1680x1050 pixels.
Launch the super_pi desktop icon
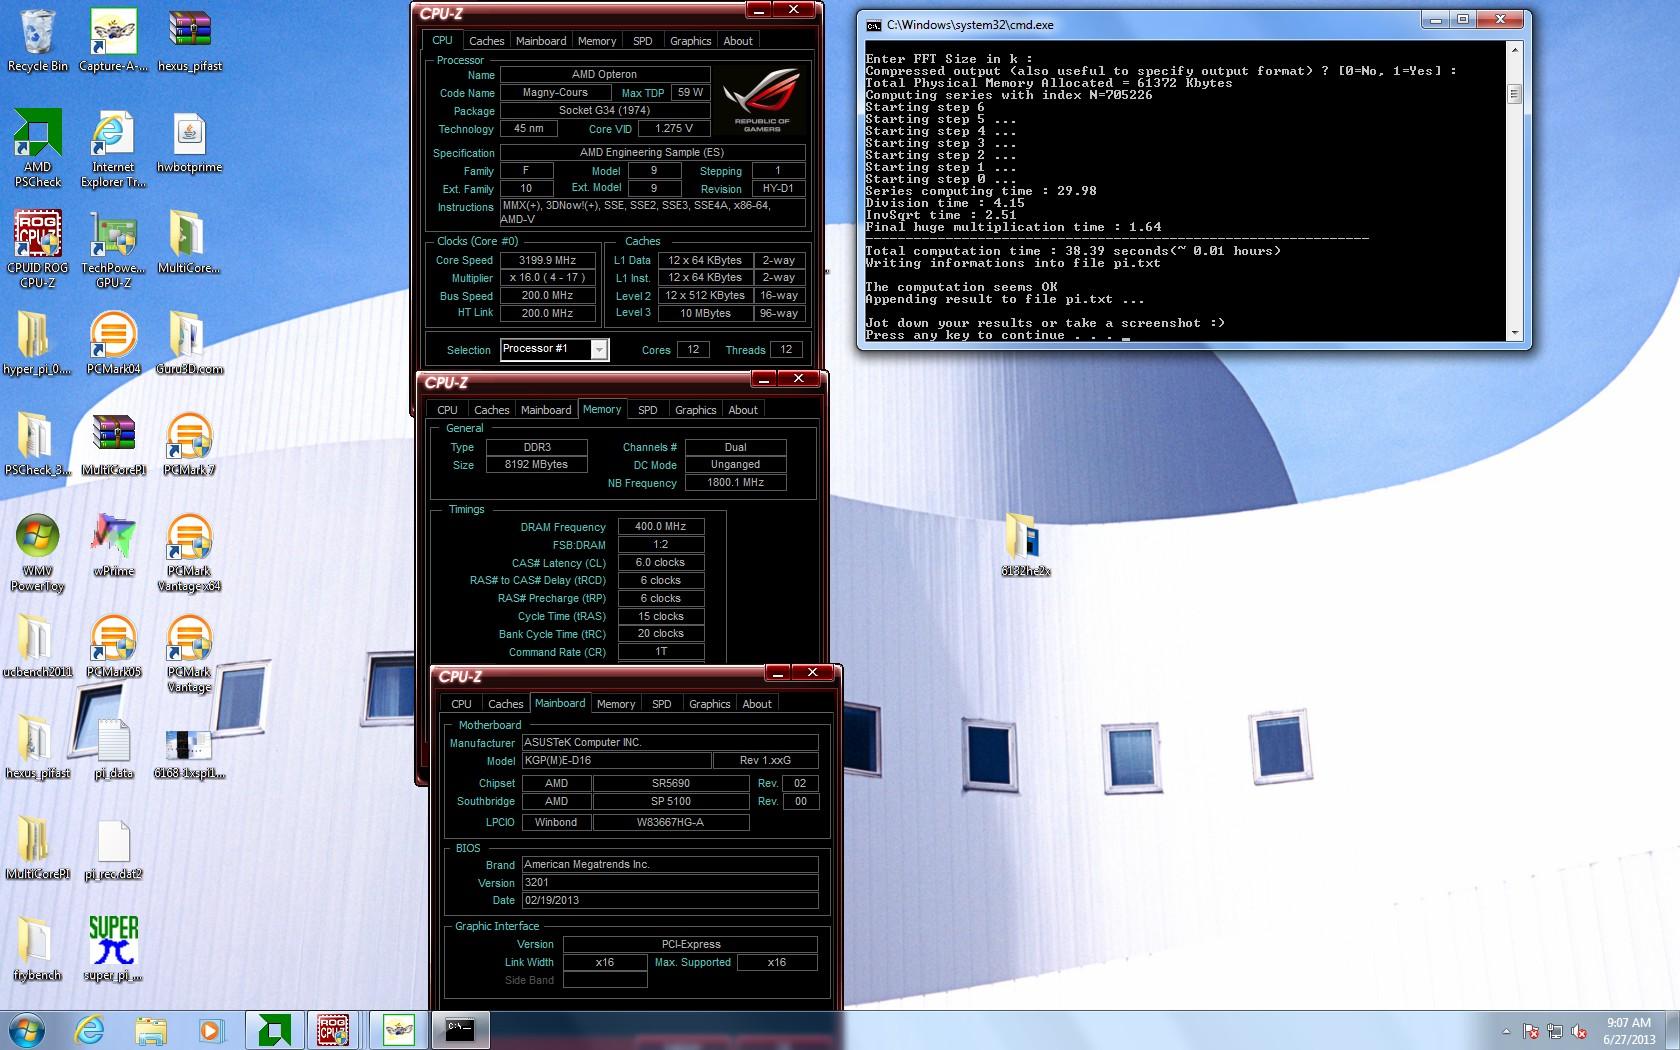[113, 950]
